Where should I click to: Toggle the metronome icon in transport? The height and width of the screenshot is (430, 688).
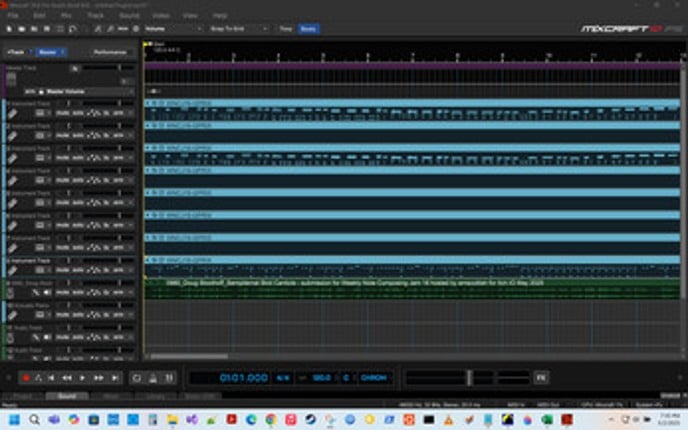point(153,378)
